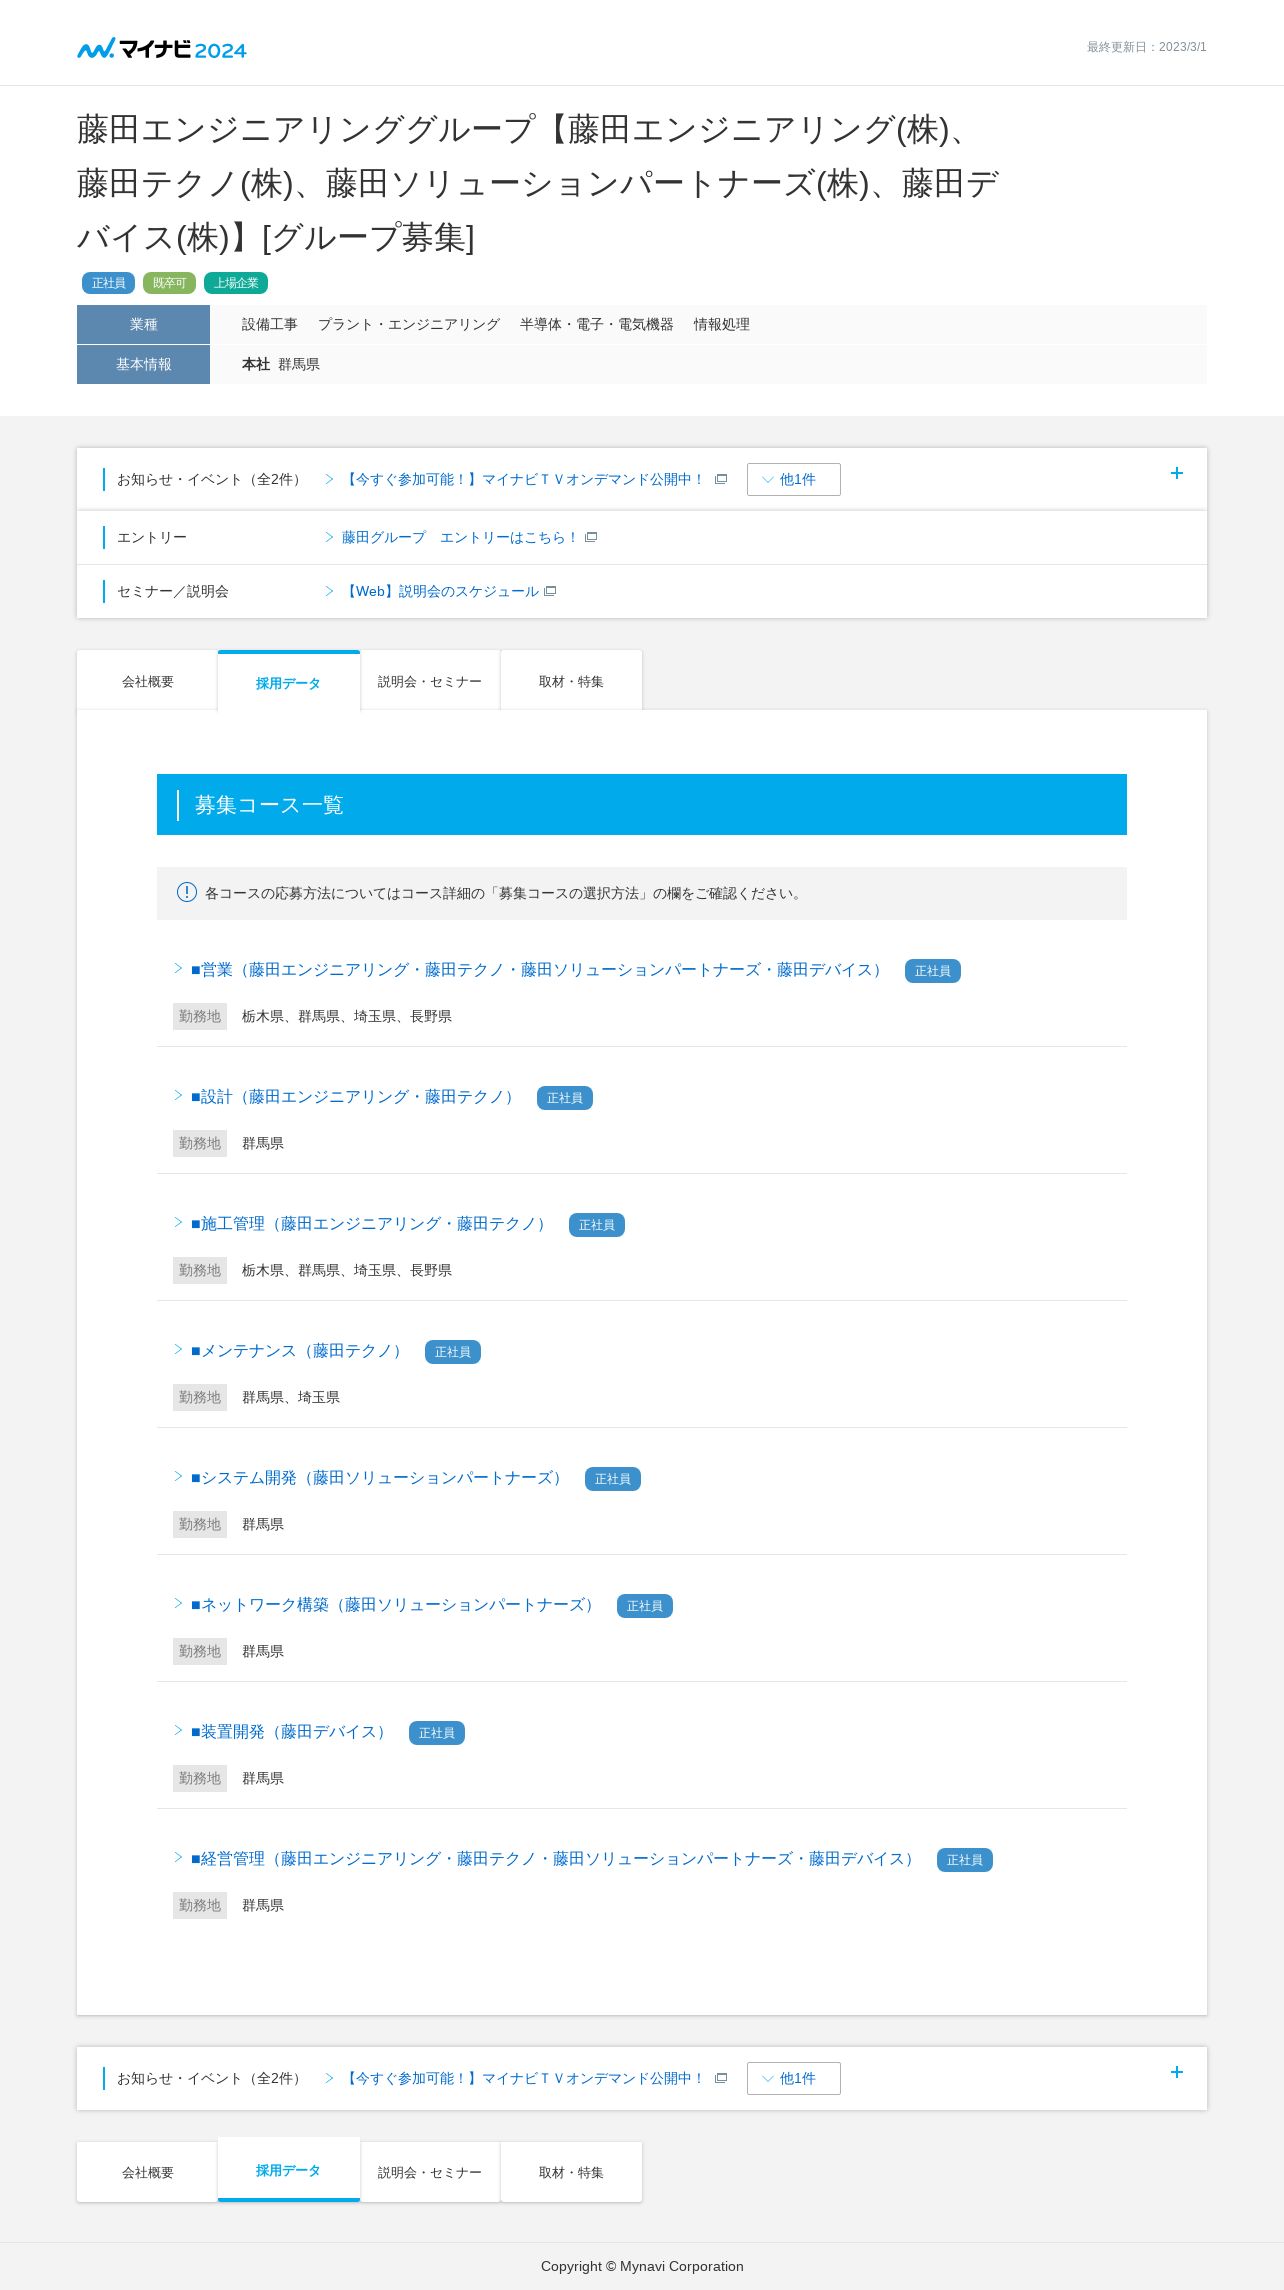1284x2290 pixels.
Task: Open 藤田グループ エントリーはこちら link
Action: click(460, 538)
